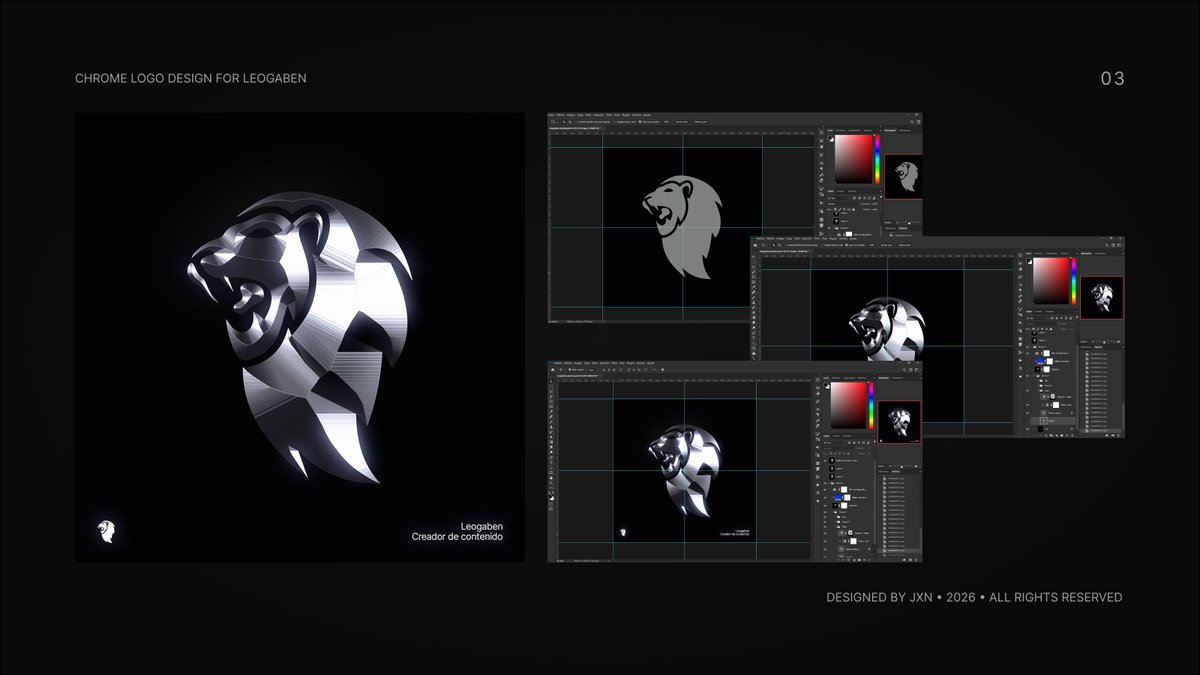Hide the topmost layer using its eye toggle
The width and height of the screenshot is (1200, 675).
coord(825,461)
